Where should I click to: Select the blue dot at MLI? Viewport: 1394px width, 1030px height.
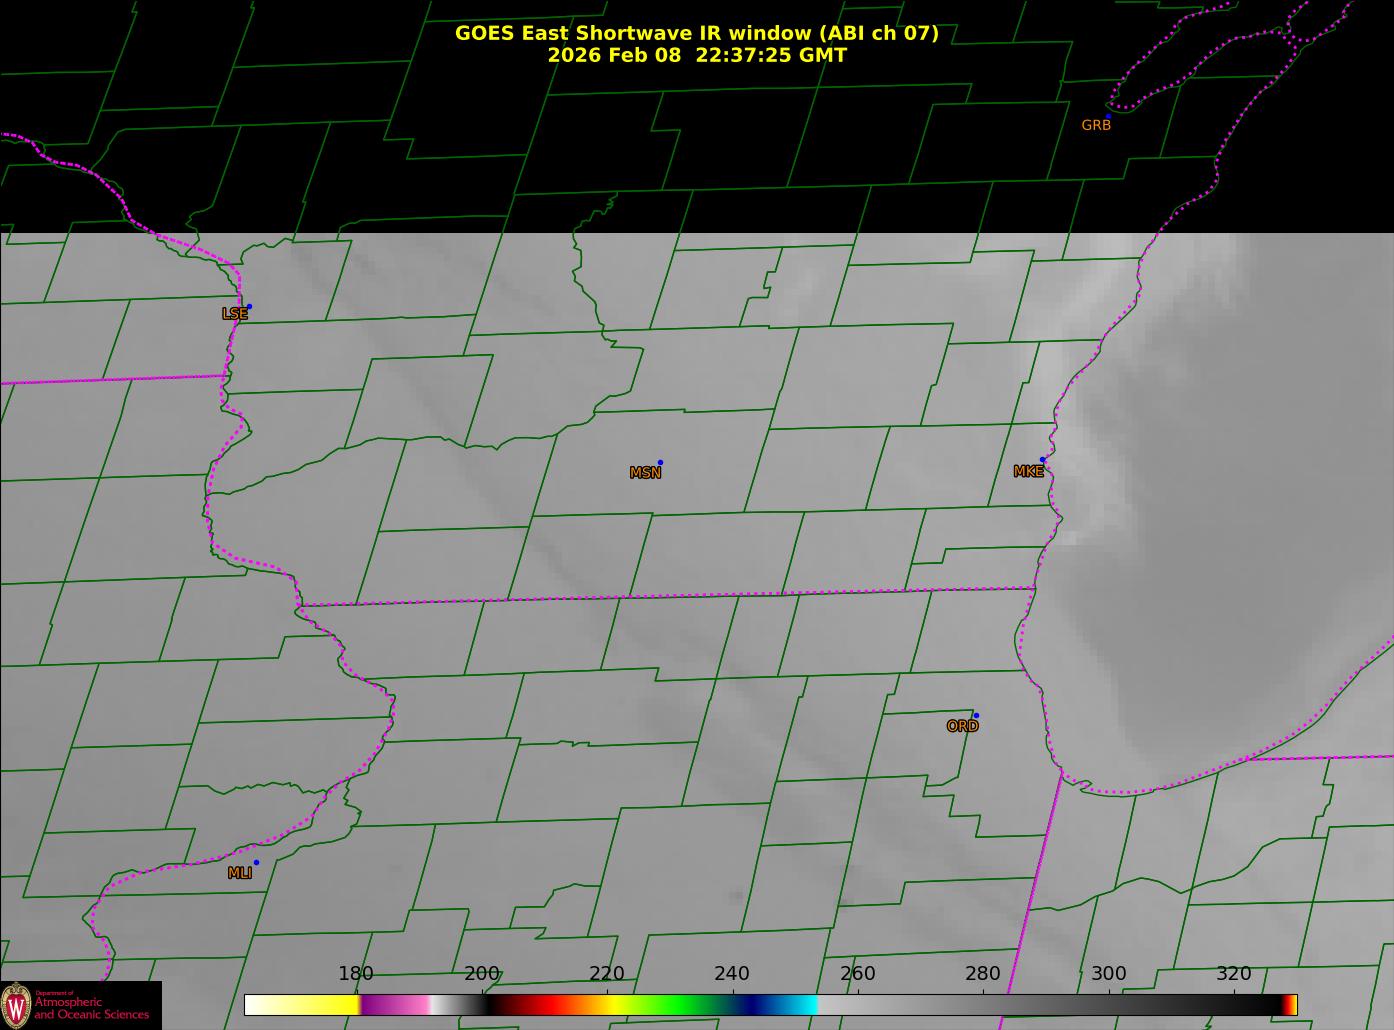(x=256, y=863)
